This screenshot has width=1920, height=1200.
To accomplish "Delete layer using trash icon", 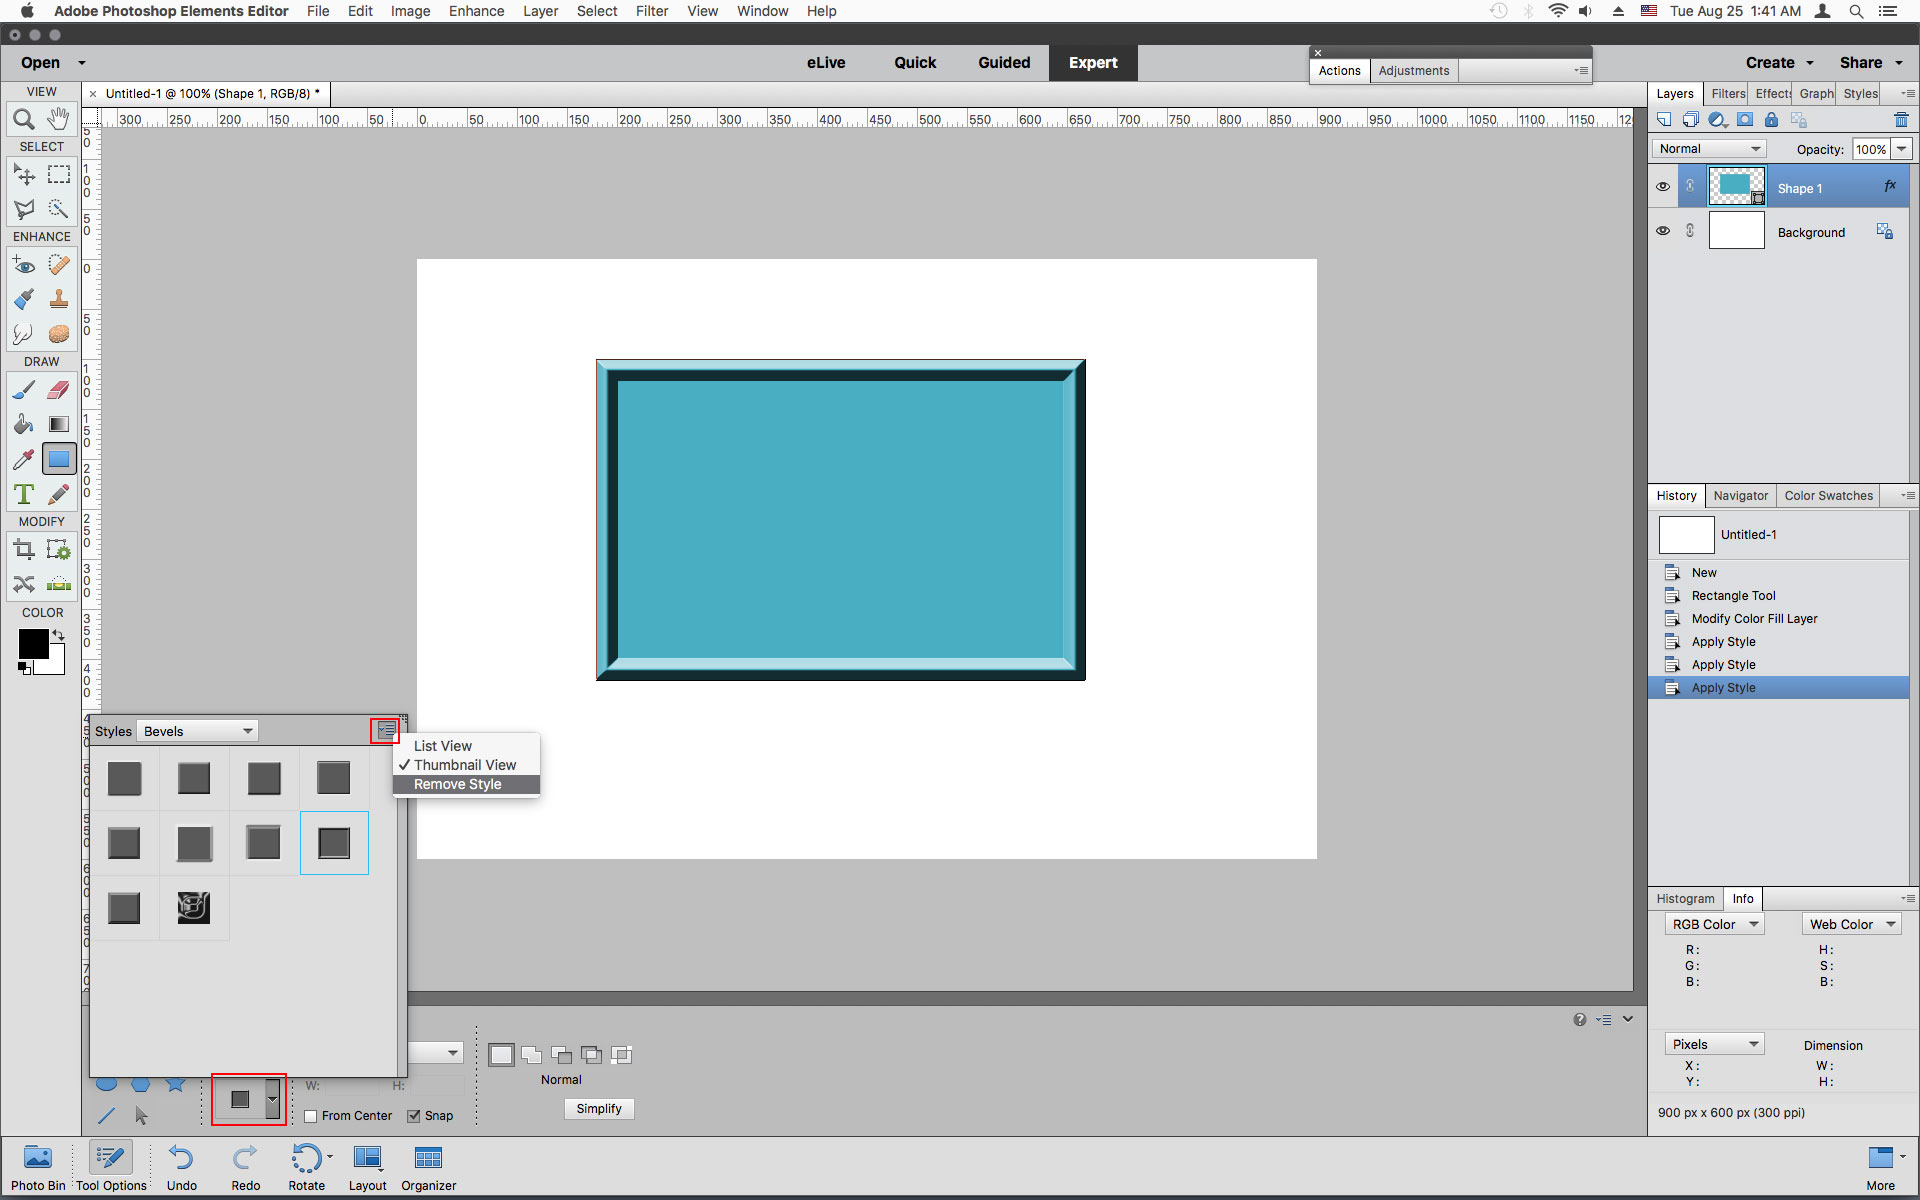I will [1901, 120].
